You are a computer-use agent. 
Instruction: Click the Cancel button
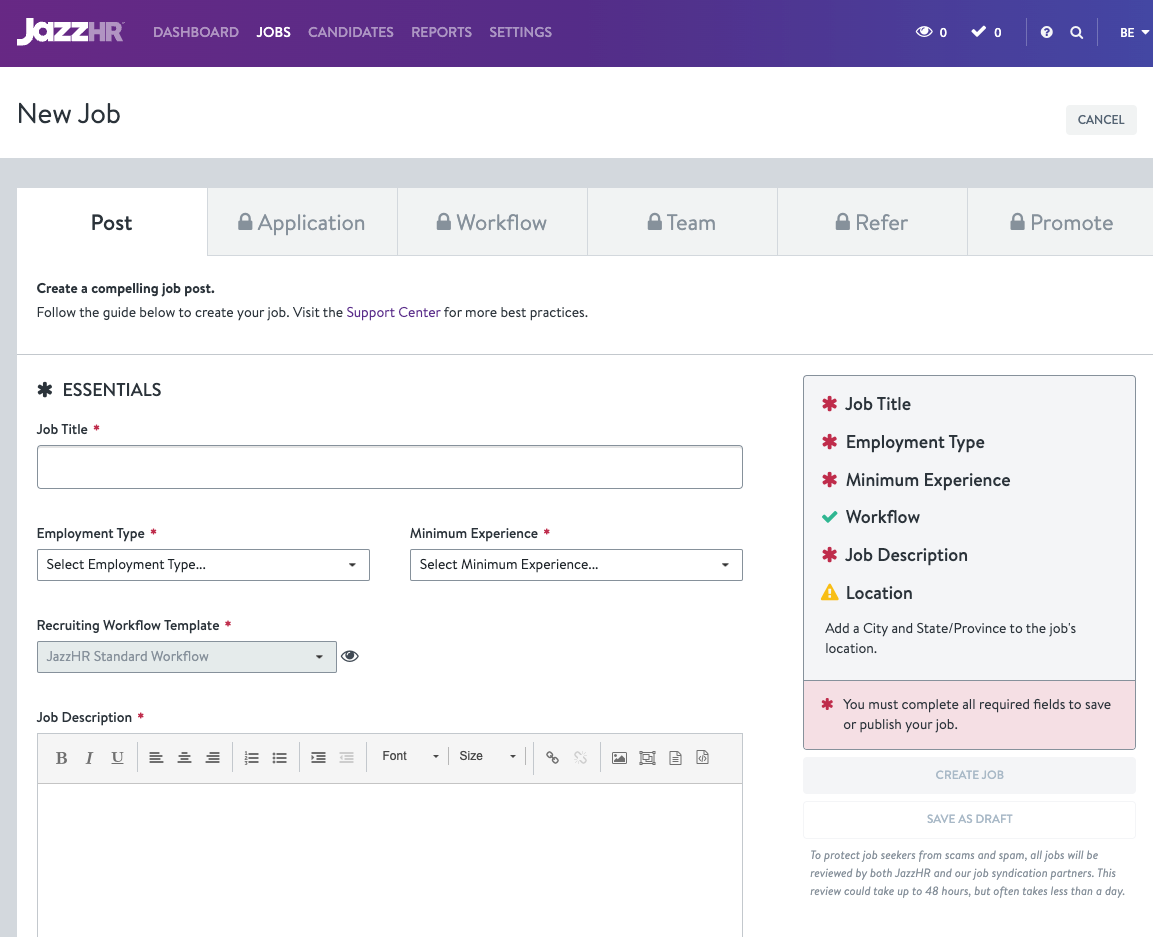[1100, 120]
